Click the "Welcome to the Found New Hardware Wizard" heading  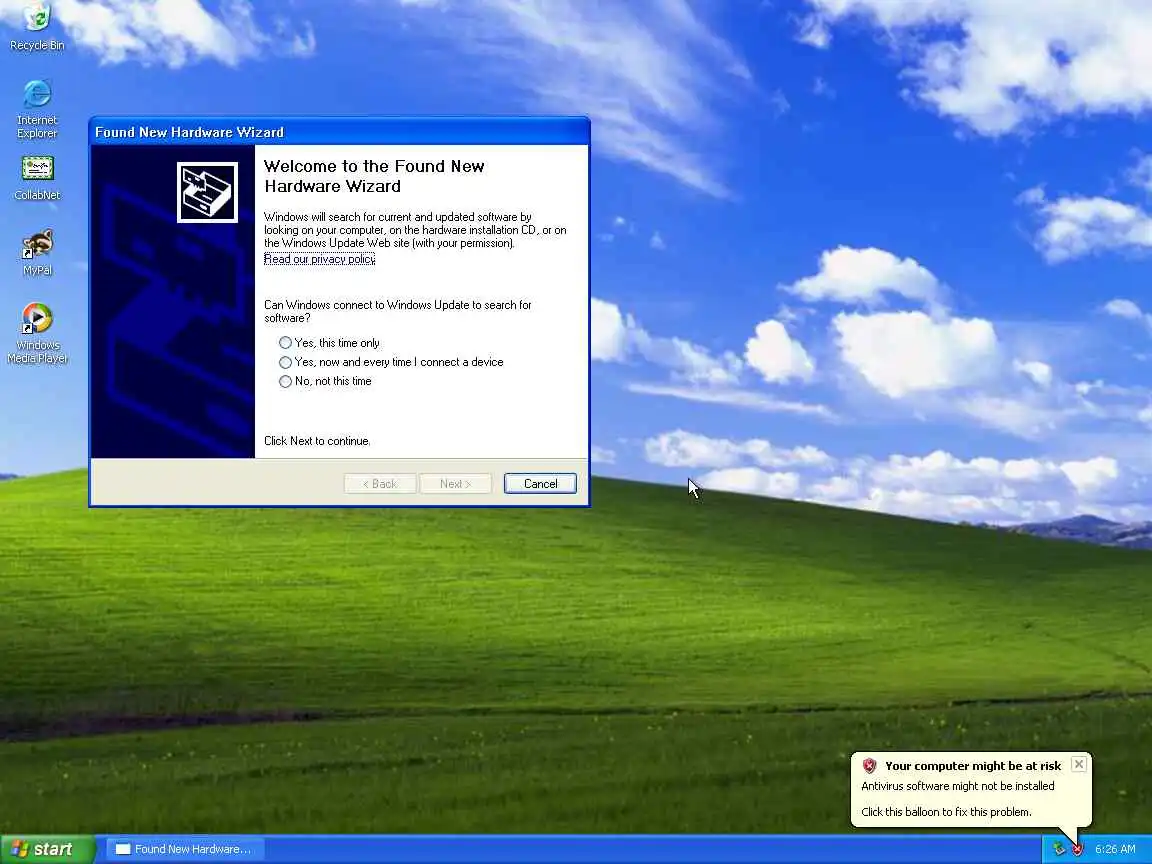pos(374,176)
